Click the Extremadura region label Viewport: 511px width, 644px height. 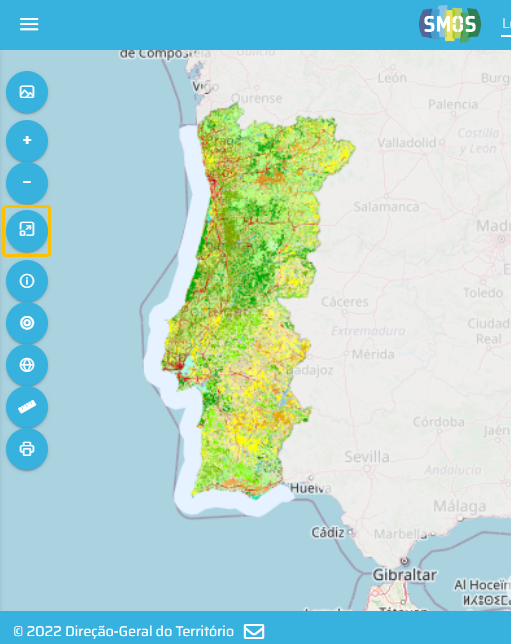(368, 331)
